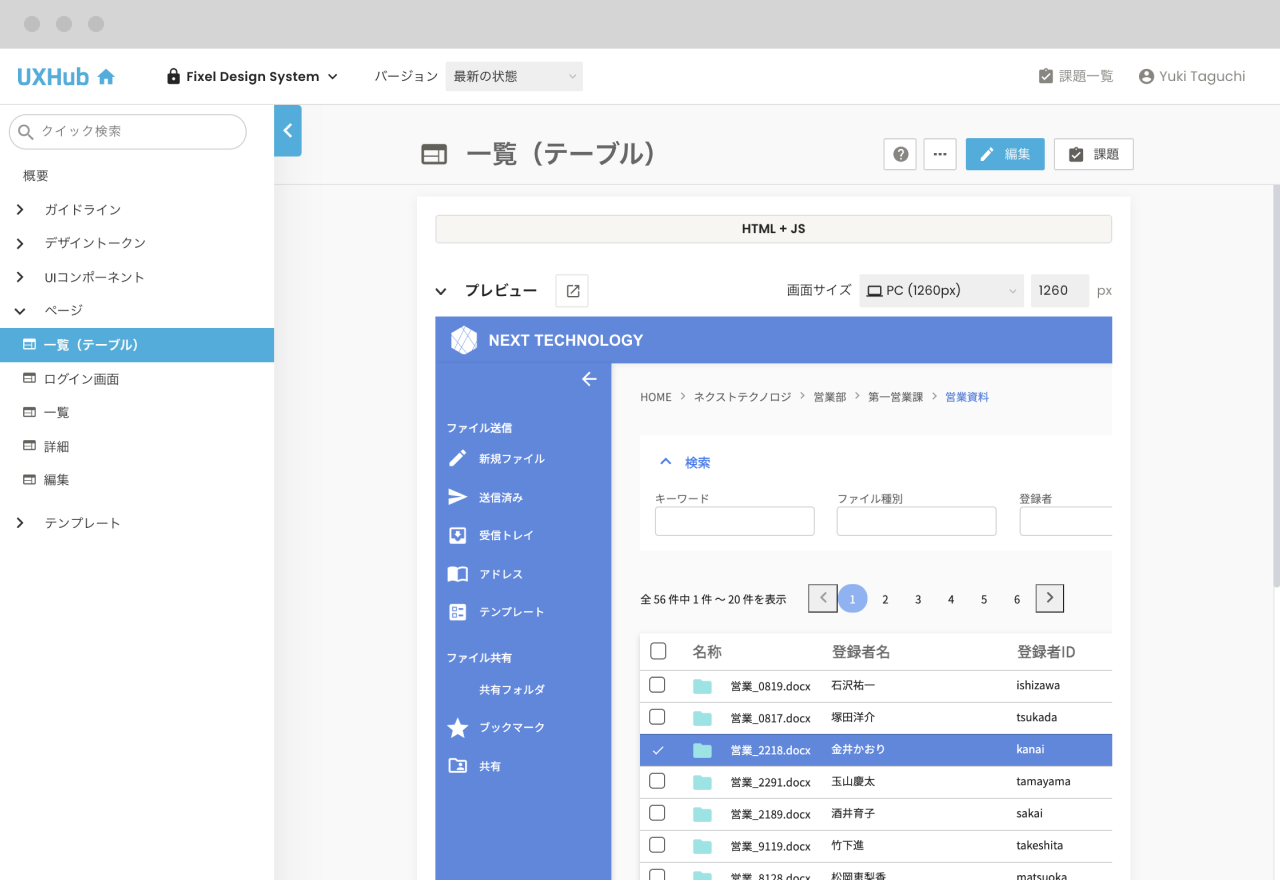Open the help question mark icon
1280x880 pixels.
click(899, 154)
